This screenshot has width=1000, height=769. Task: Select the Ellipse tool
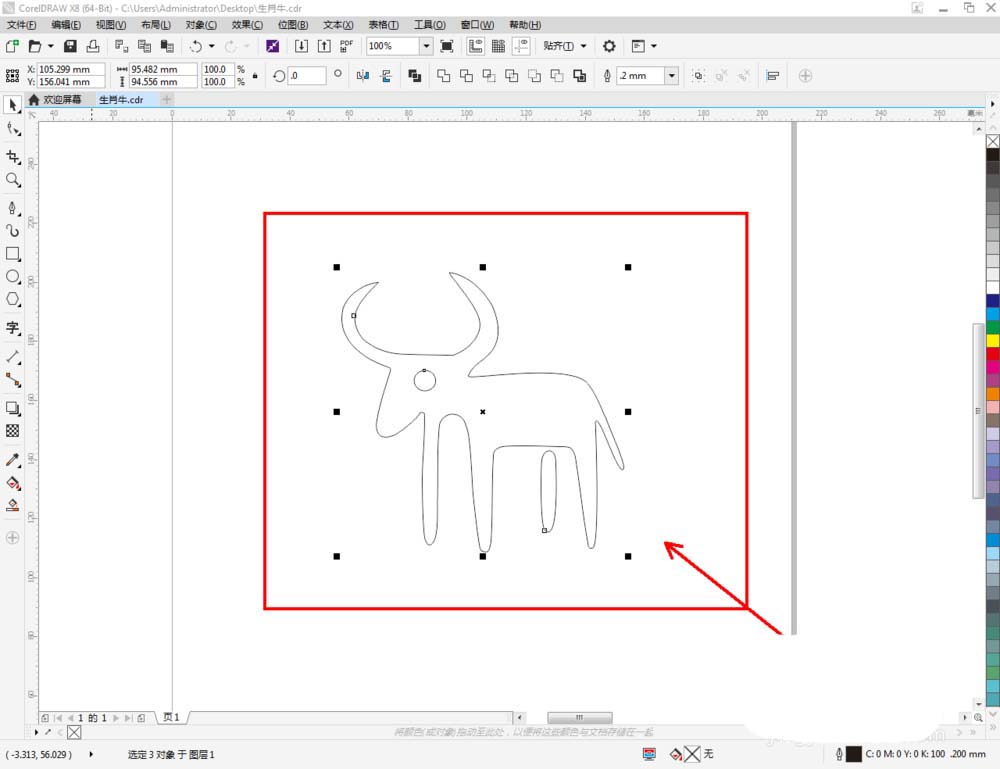point(13,277)
